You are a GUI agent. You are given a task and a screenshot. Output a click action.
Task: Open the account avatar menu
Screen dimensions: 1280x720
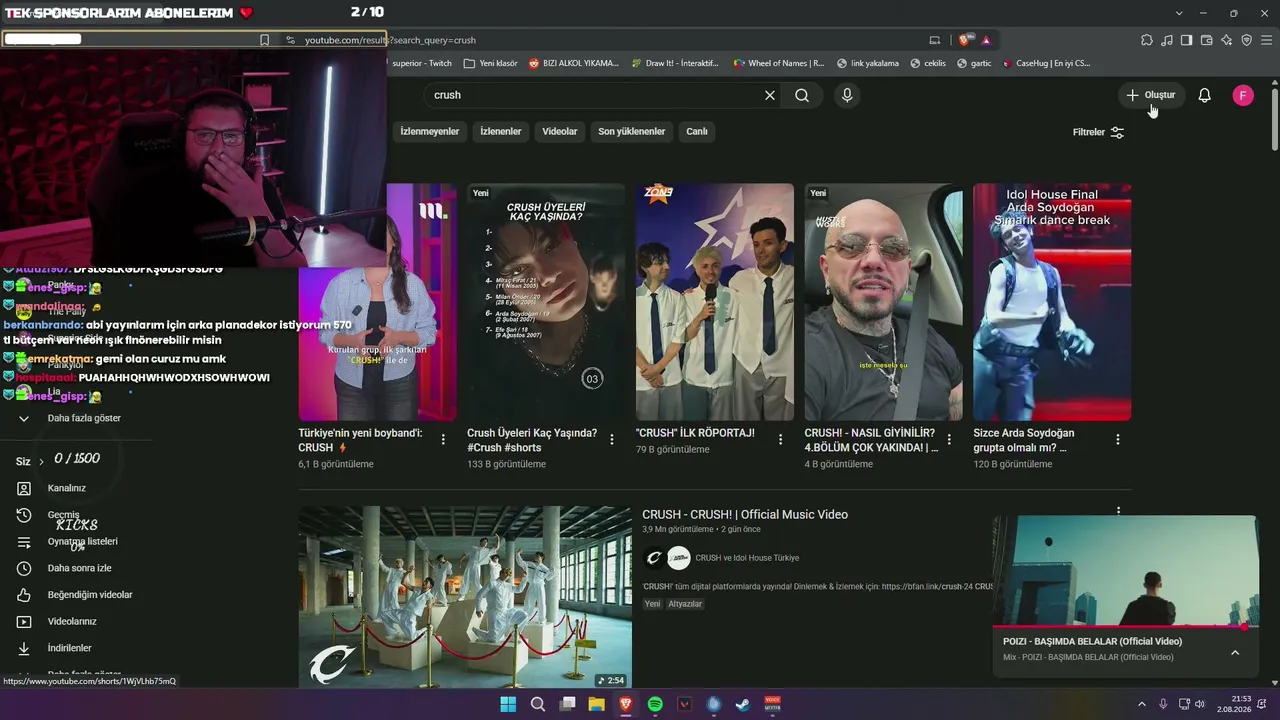pos(1243,95)
